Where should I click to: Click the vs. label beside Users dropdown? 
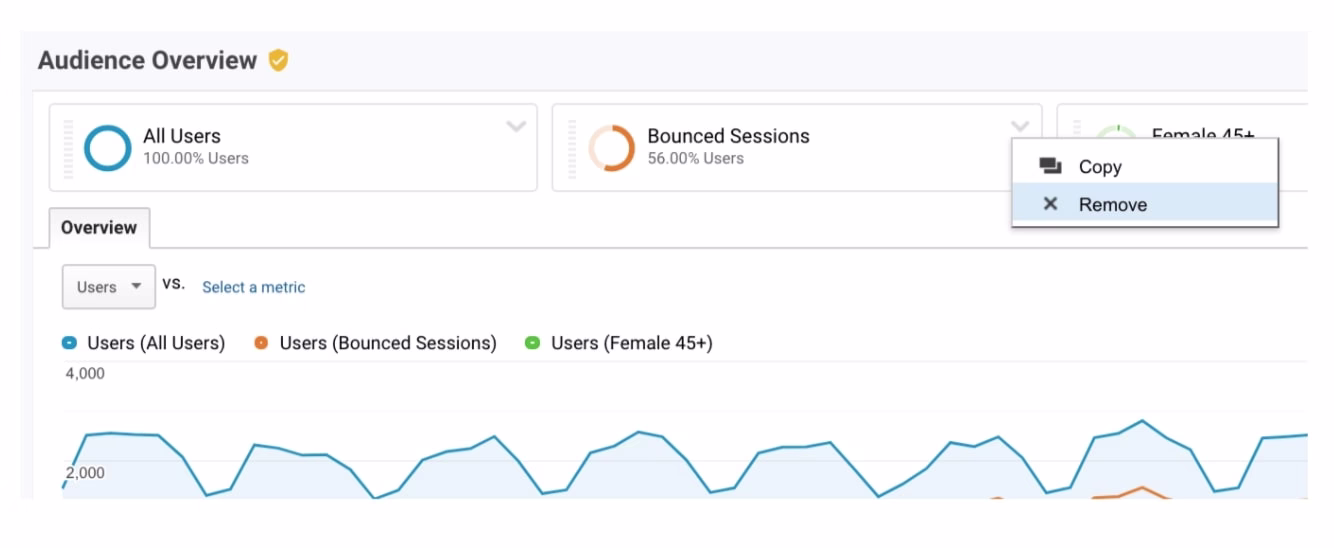[174, 283]
